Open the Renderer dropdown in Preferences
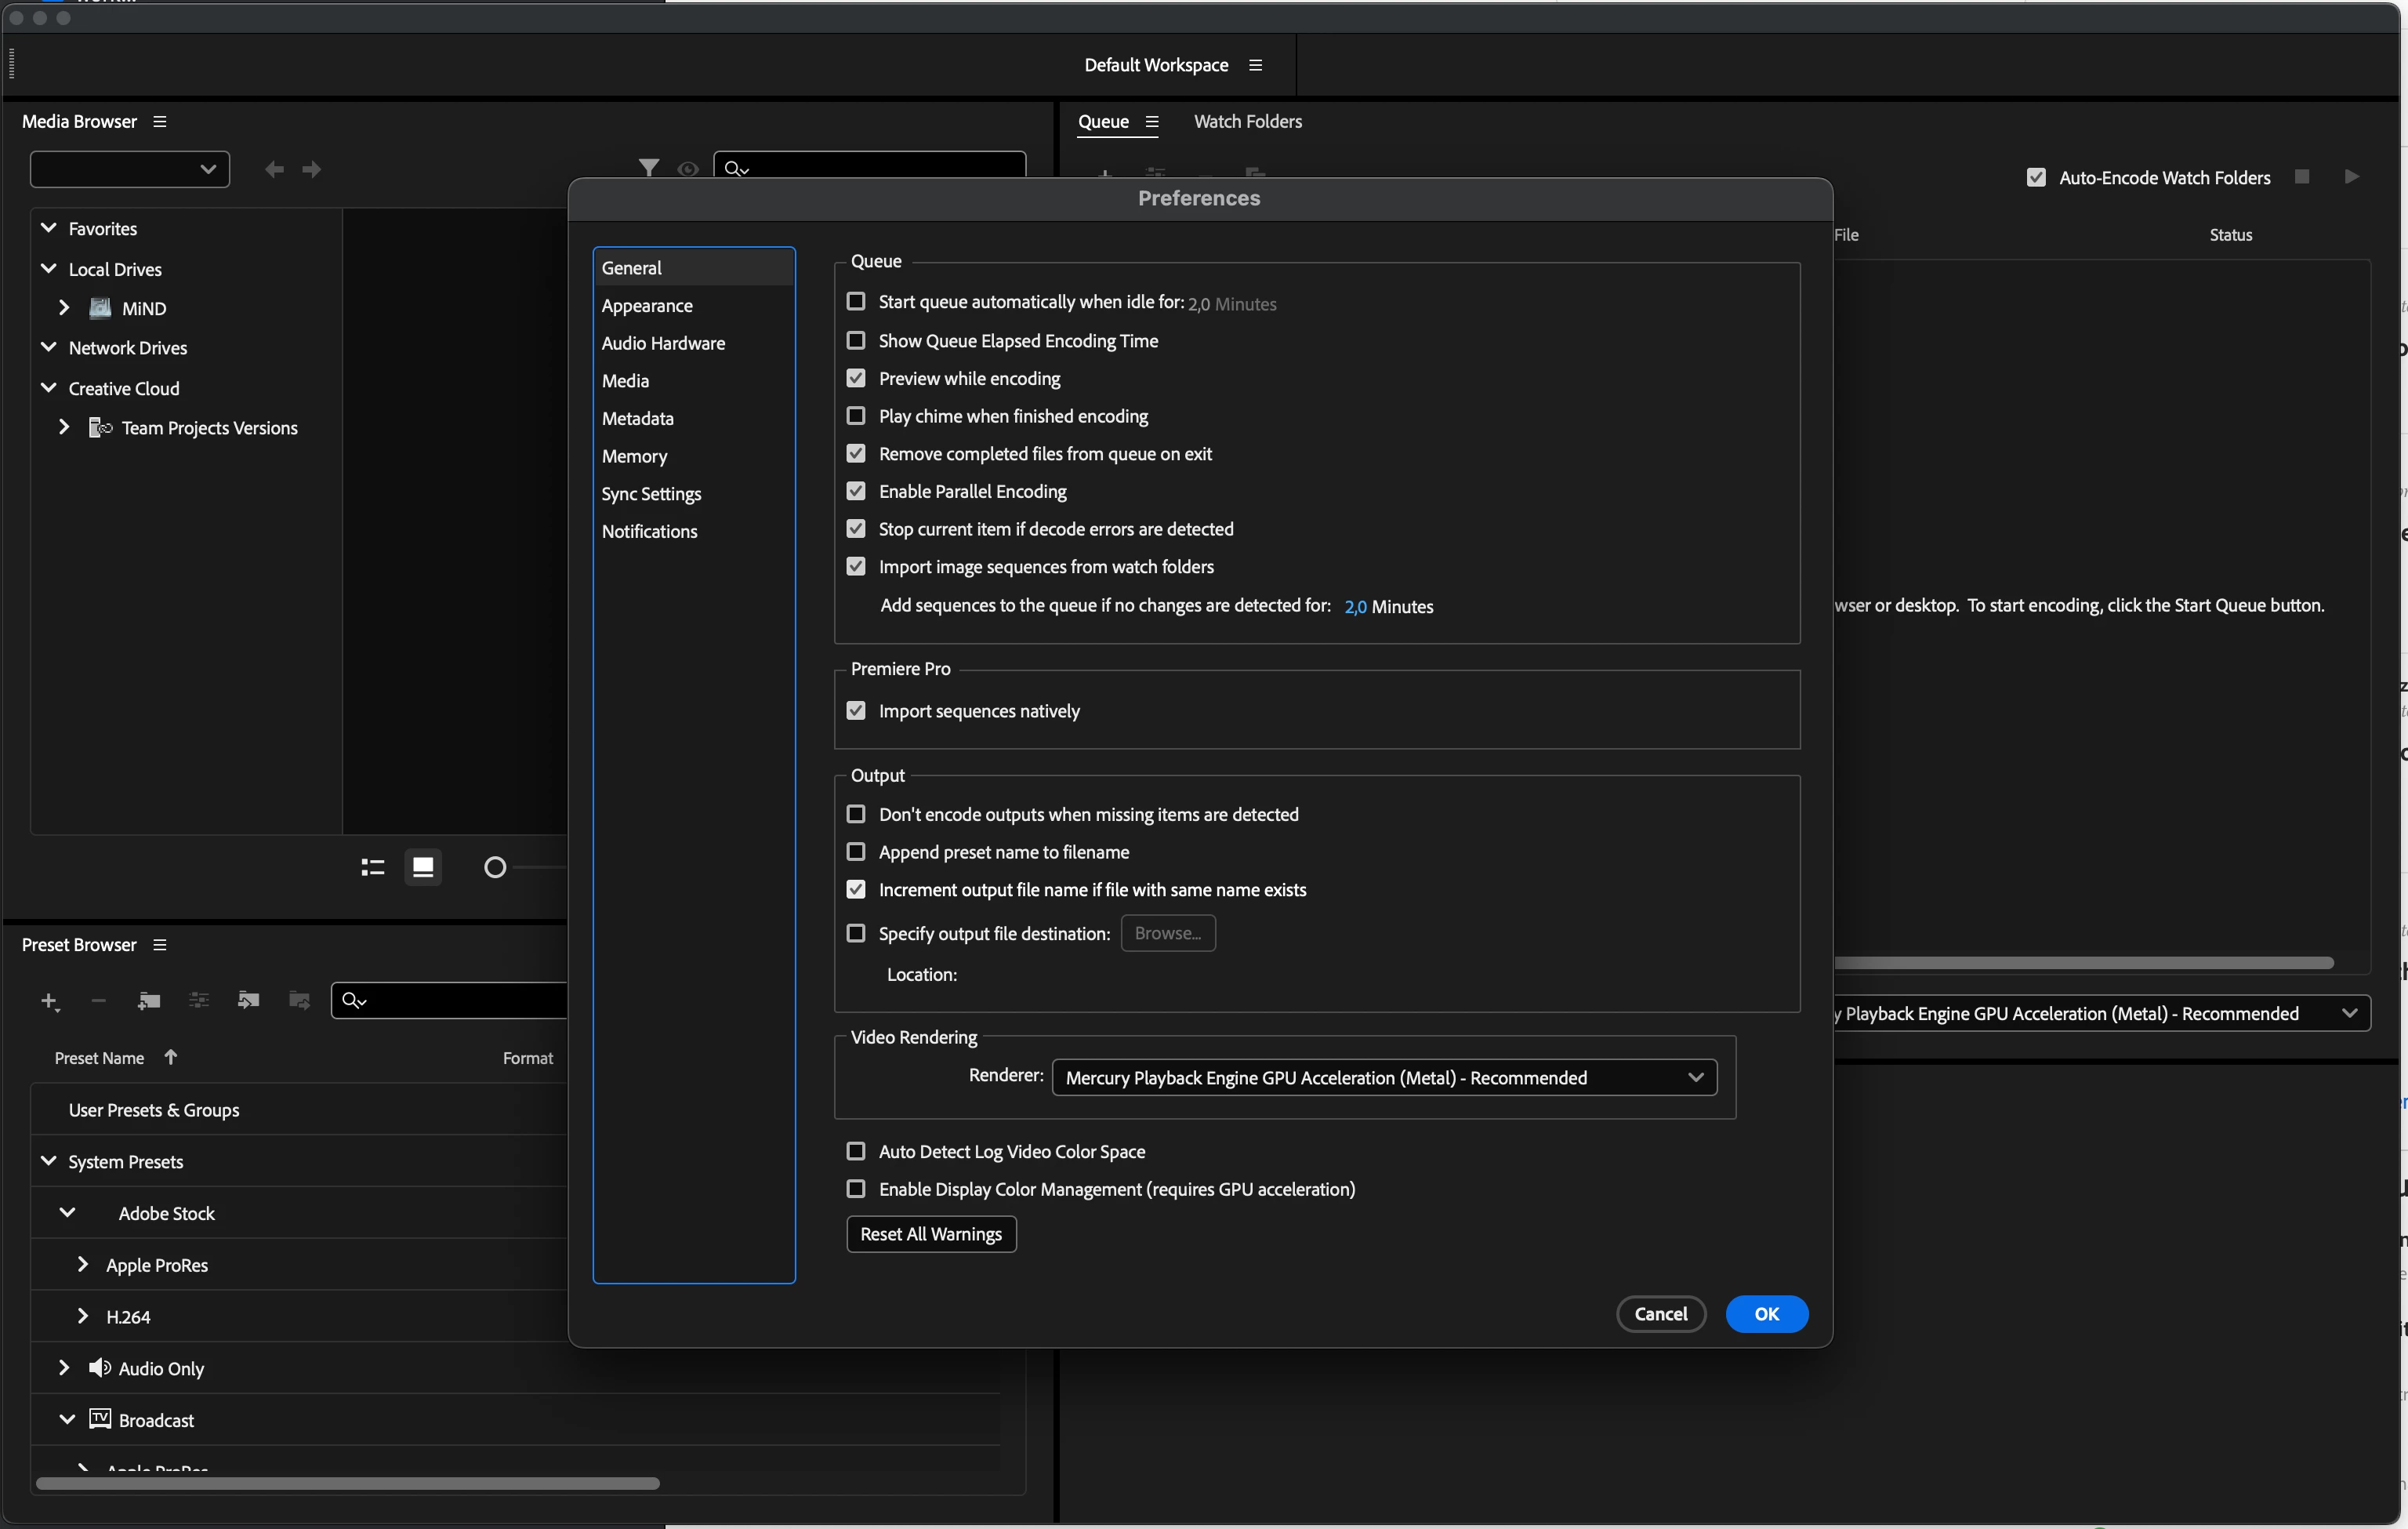Screen dimensions: 2408x1529 click(1384, 1078)
